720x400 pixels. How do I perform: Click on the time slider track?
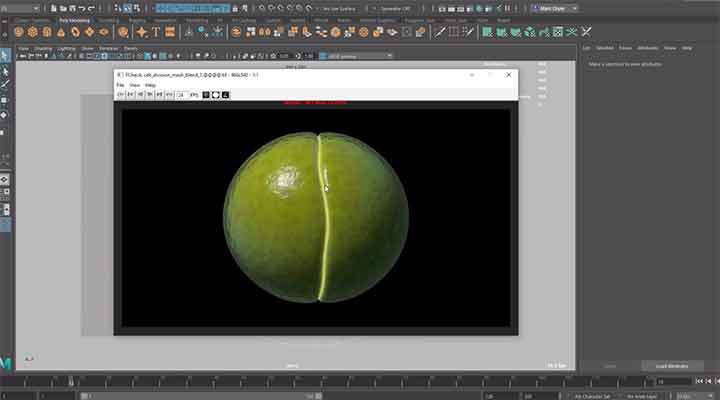300,381
